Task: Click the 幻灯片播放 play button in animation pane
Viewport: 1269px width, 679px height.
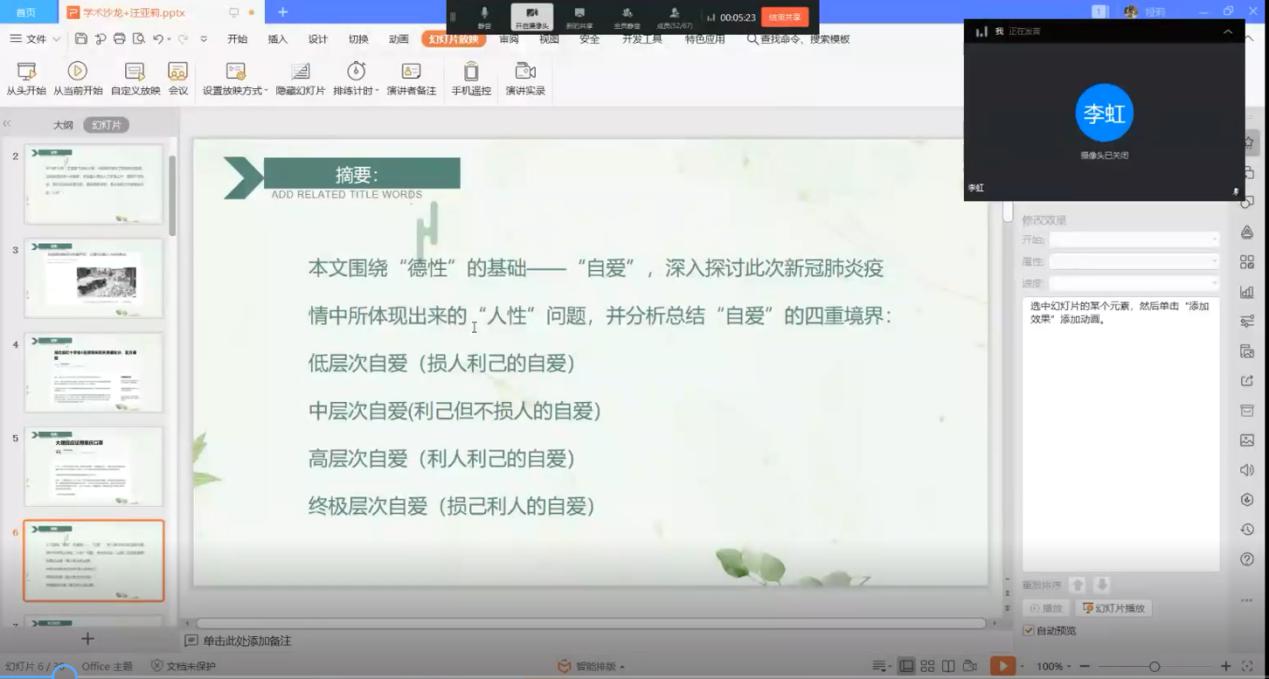Action: click(1115, 607)
